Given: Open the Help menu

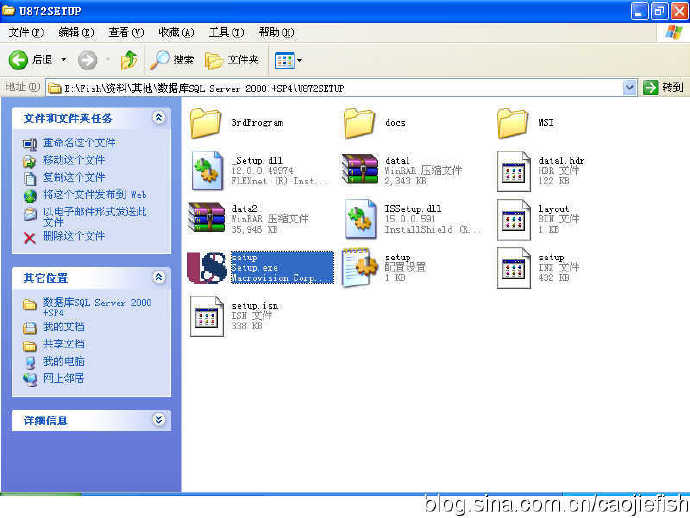Looking at the screenshot, I should point(276,32).
